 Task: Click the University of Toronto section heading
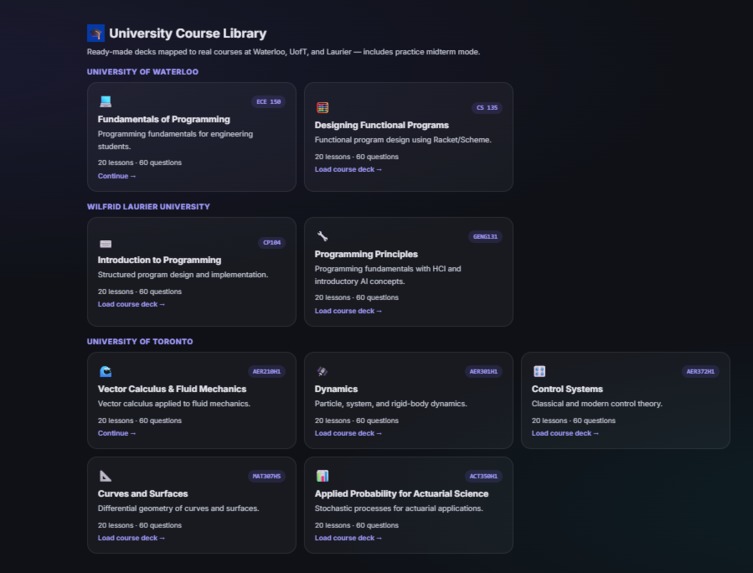pos(140,341)
